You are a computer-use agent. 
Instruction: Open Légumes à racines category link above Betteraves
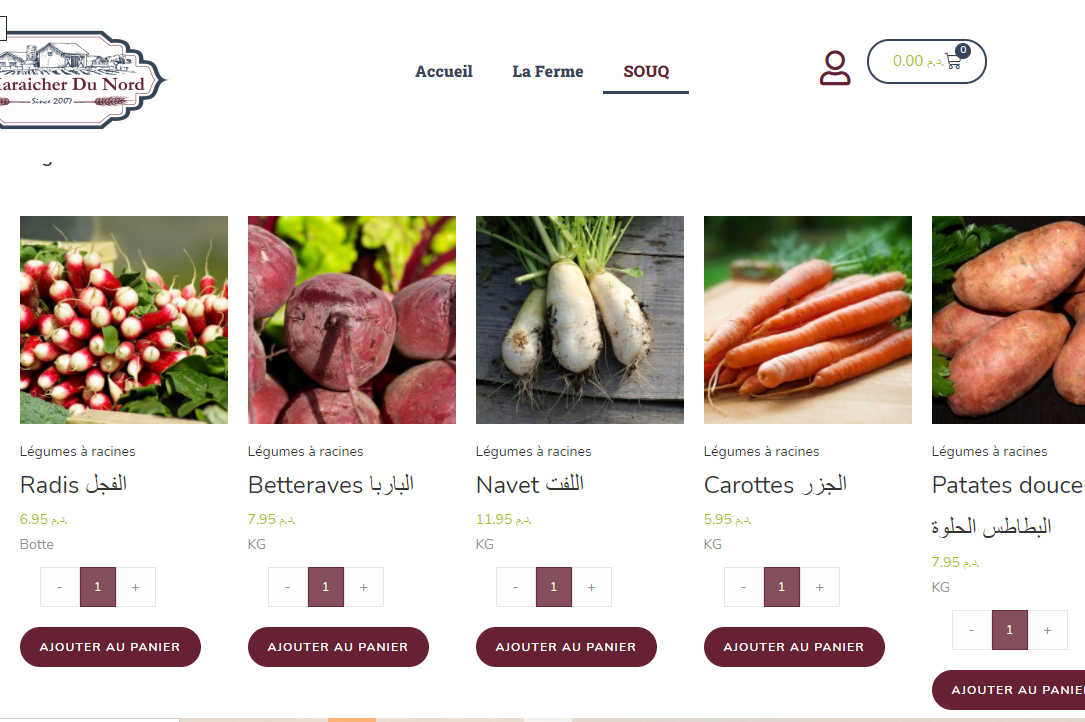pyautogui.click(x=305, y=451)
